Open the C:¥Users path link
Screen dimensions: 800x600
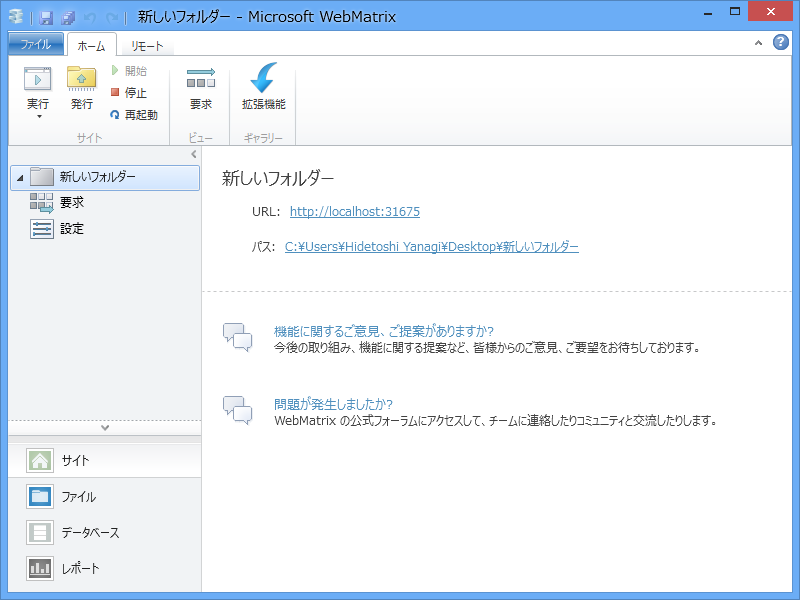pyautogui.click(x=432, y=247)
